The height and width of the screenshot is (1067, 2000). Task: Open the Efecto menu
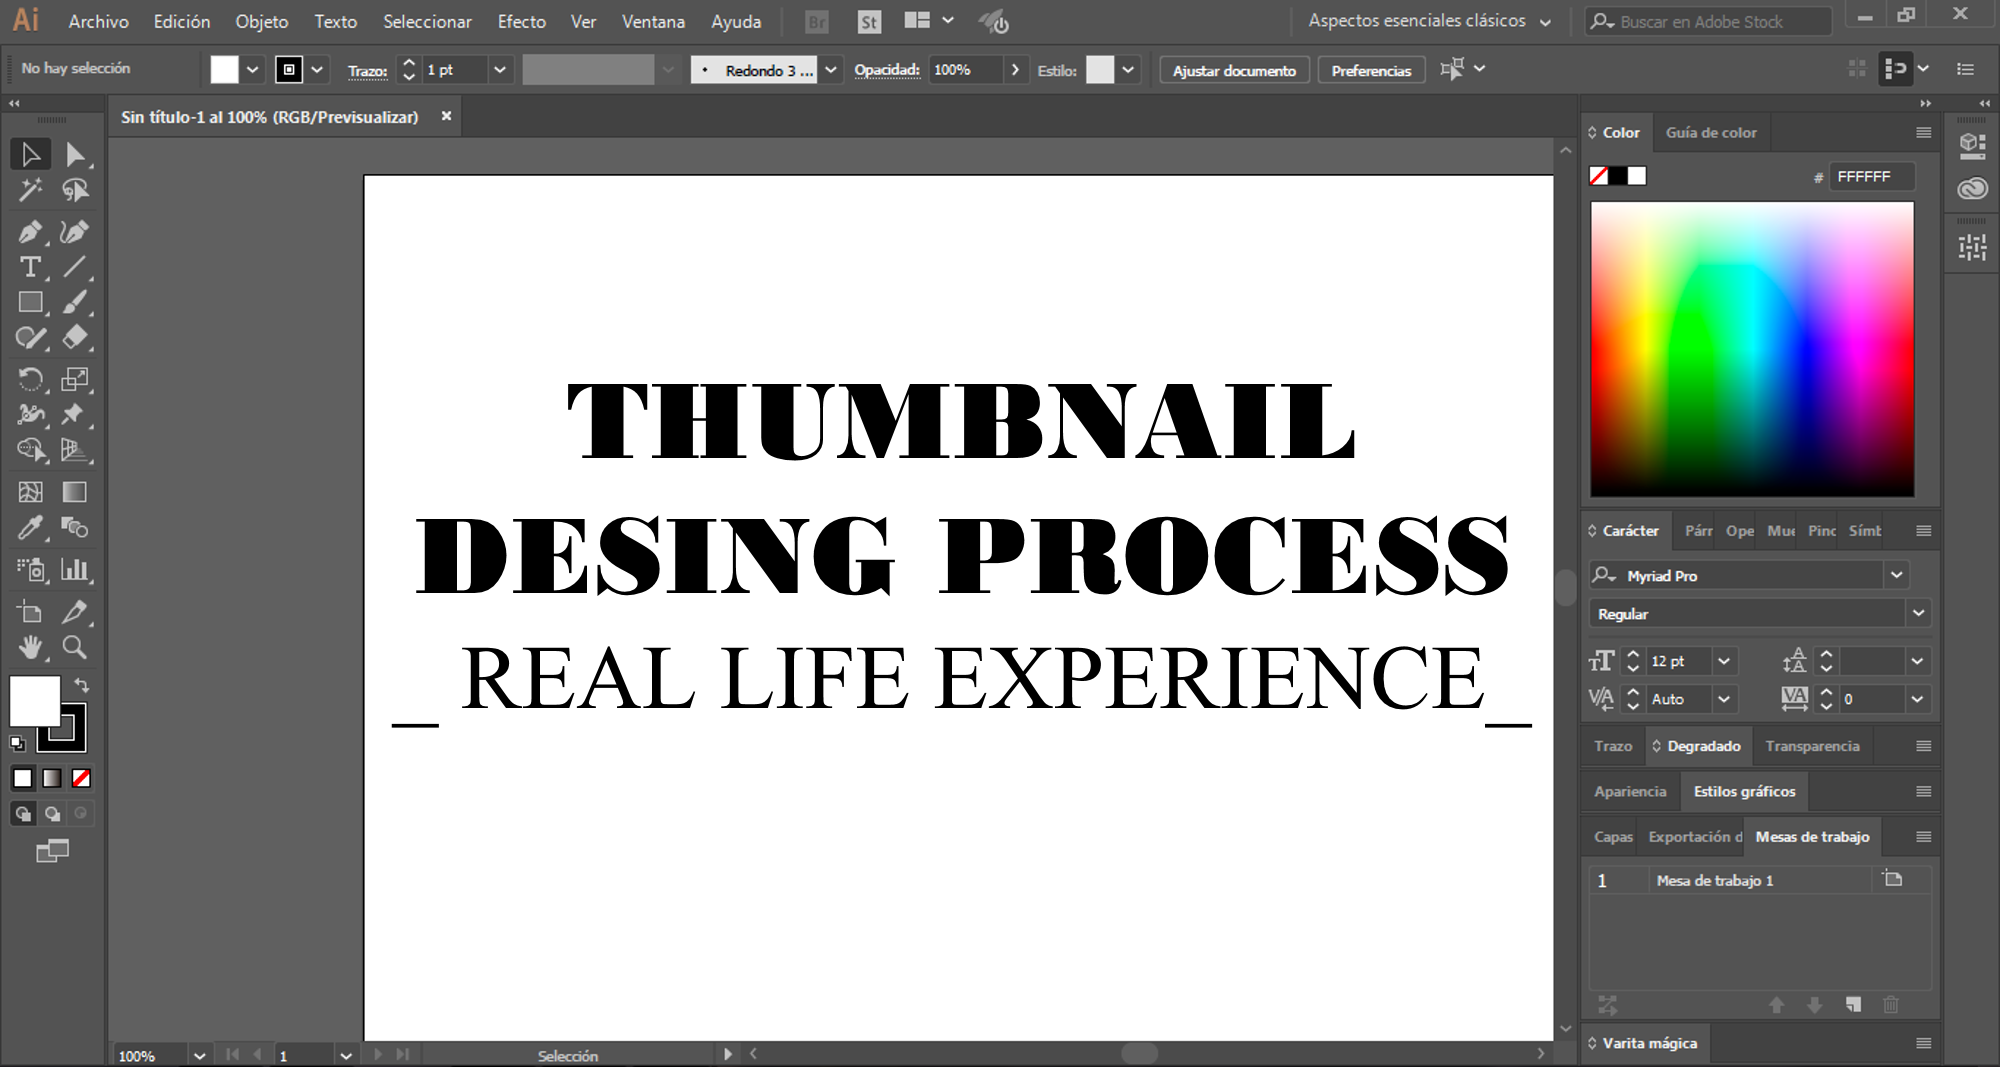pos(522,21)
